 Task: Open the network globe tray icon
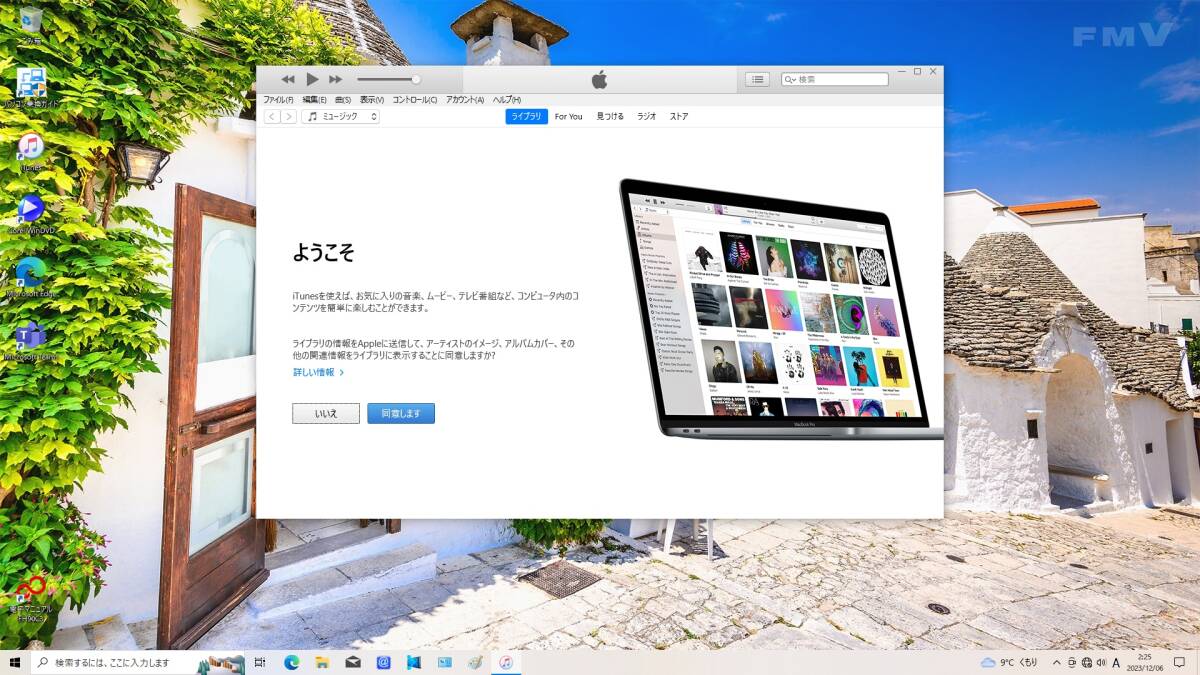(1087, 662)
